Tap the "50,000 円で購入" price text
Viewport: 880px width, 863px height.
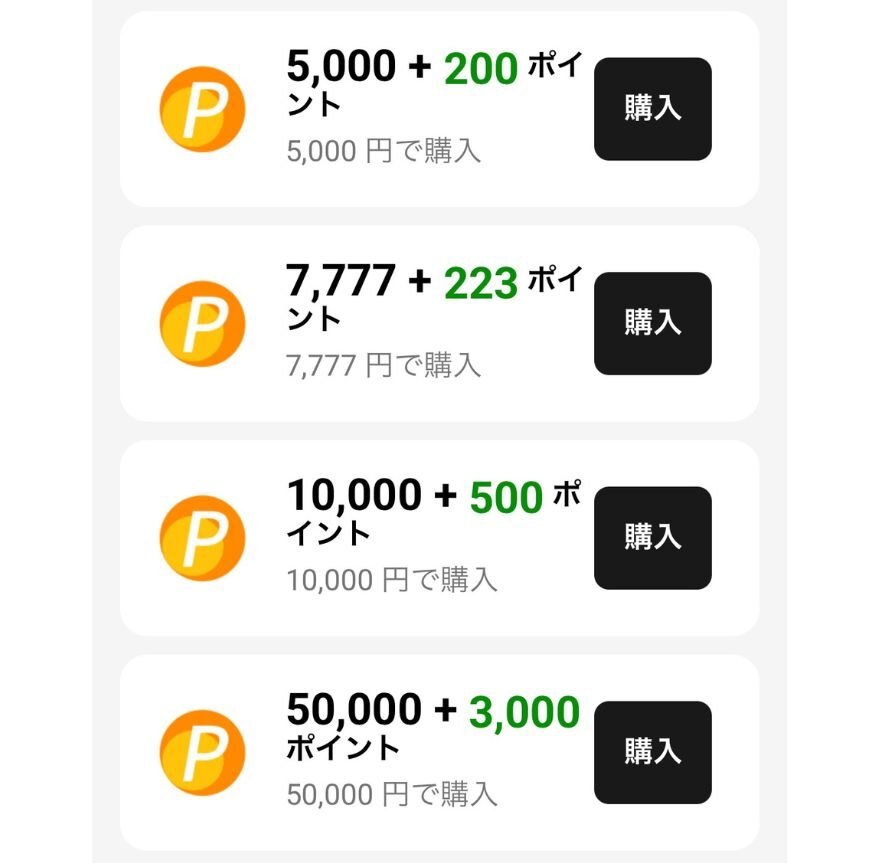pos(392,795)
